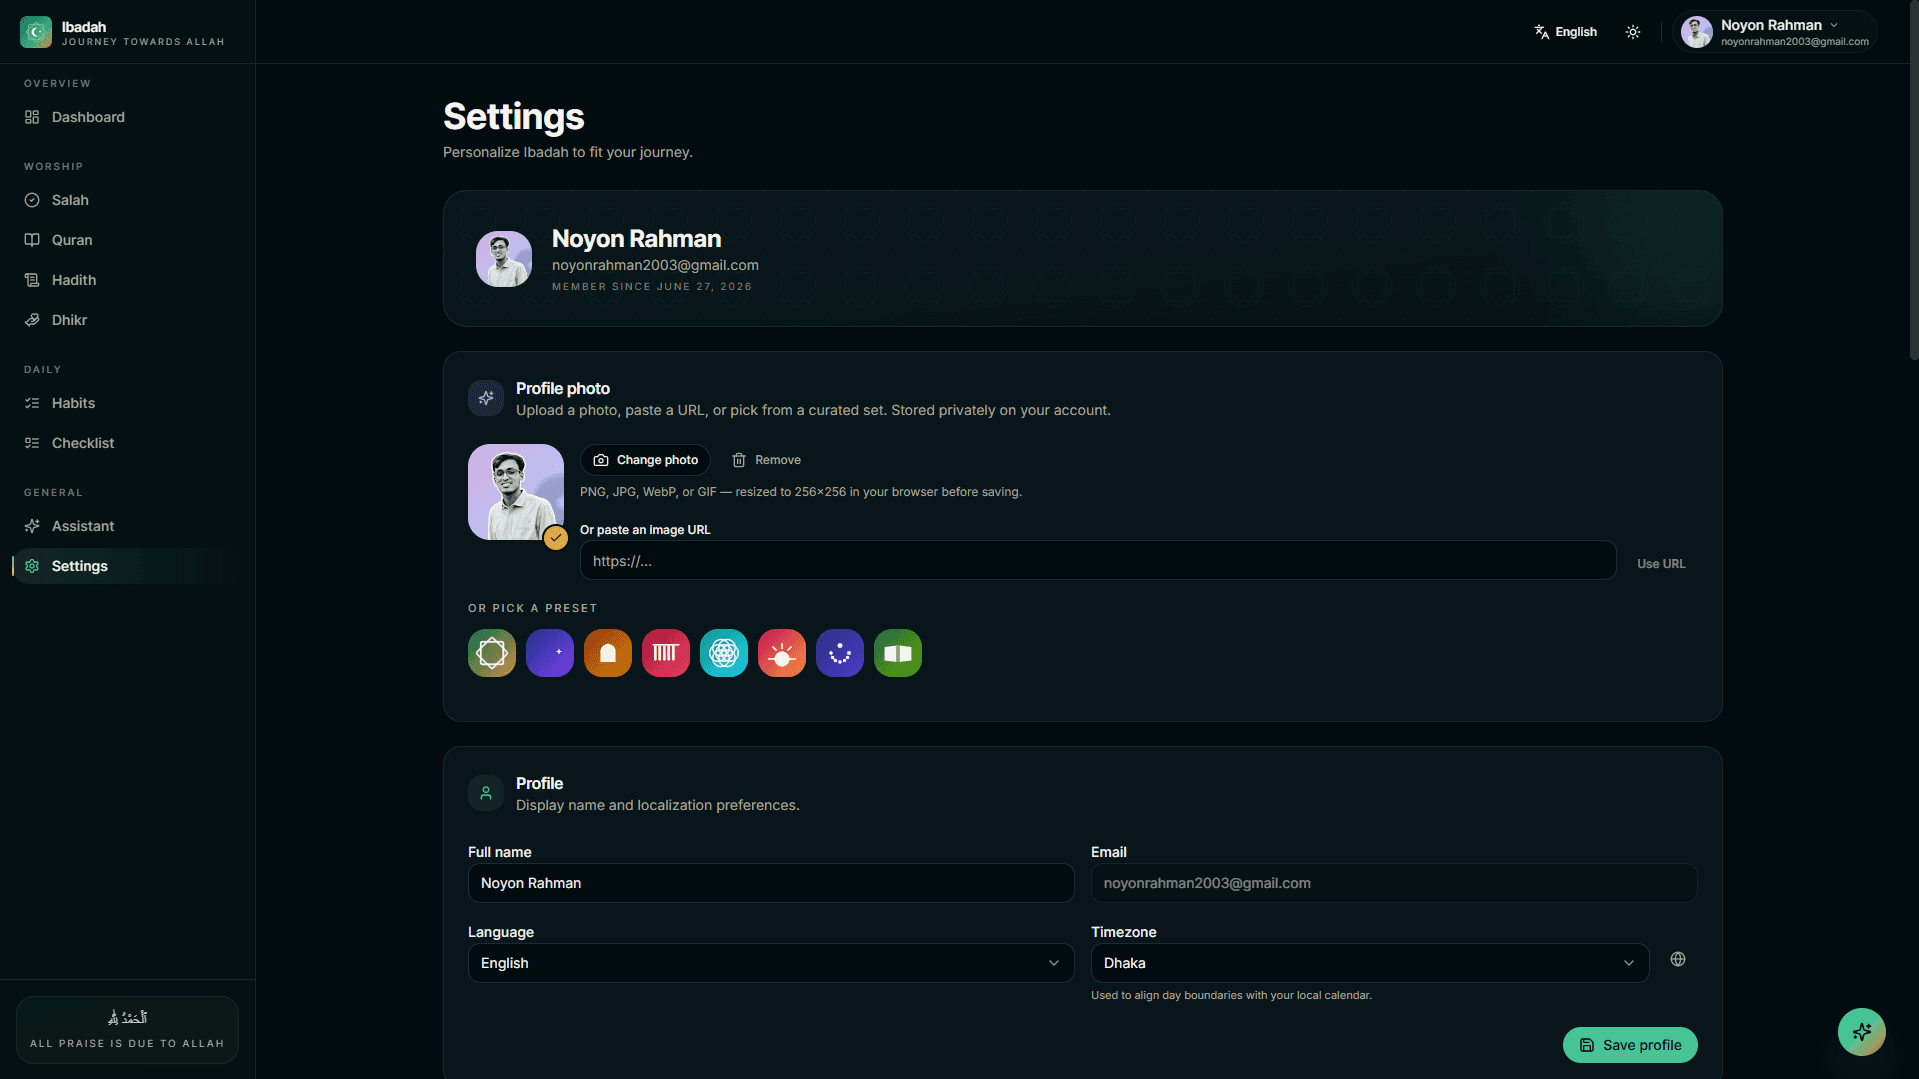Click the Save profile button
Viewport: 1919px width, 1079px height.
tap(1630, 1045)
